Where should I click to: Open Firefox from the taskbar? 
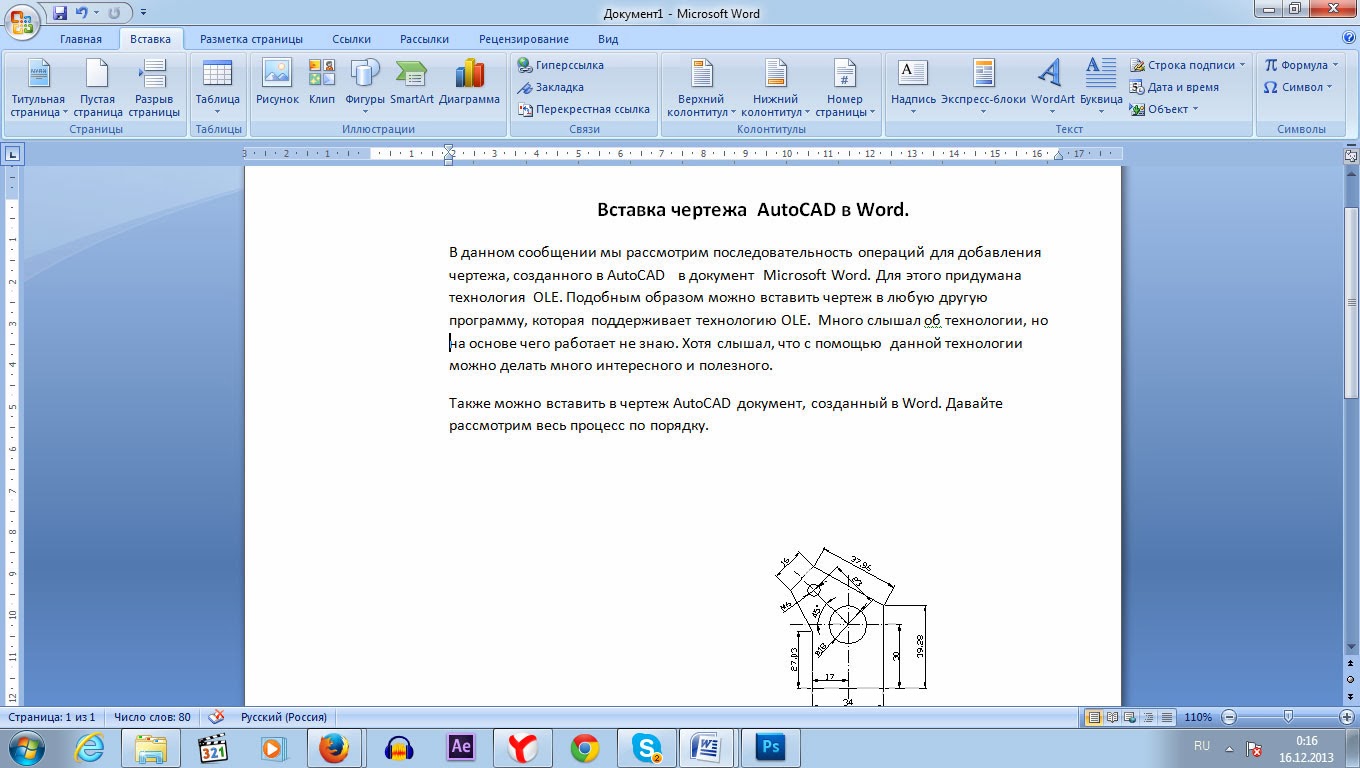(x=334, y=747)
